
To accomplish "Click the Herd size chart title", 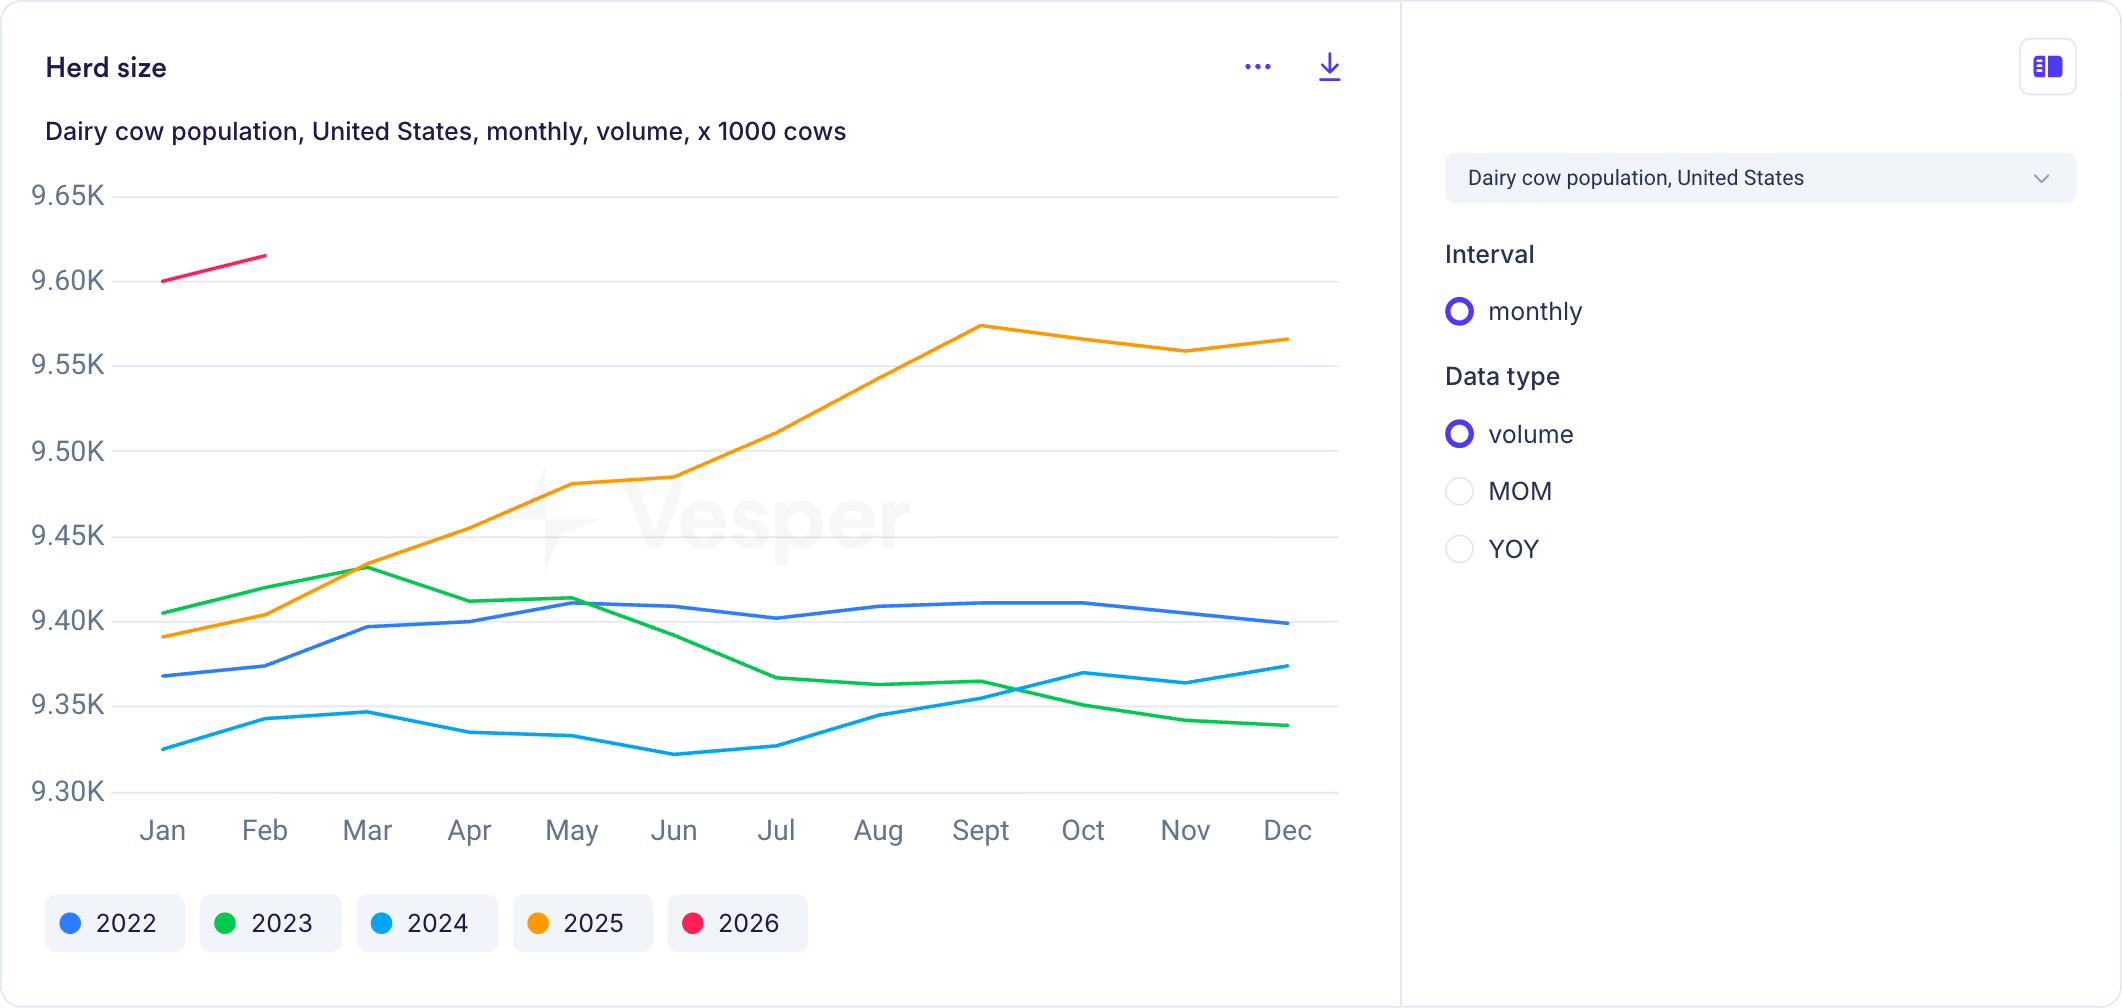I will pos(106,68).
